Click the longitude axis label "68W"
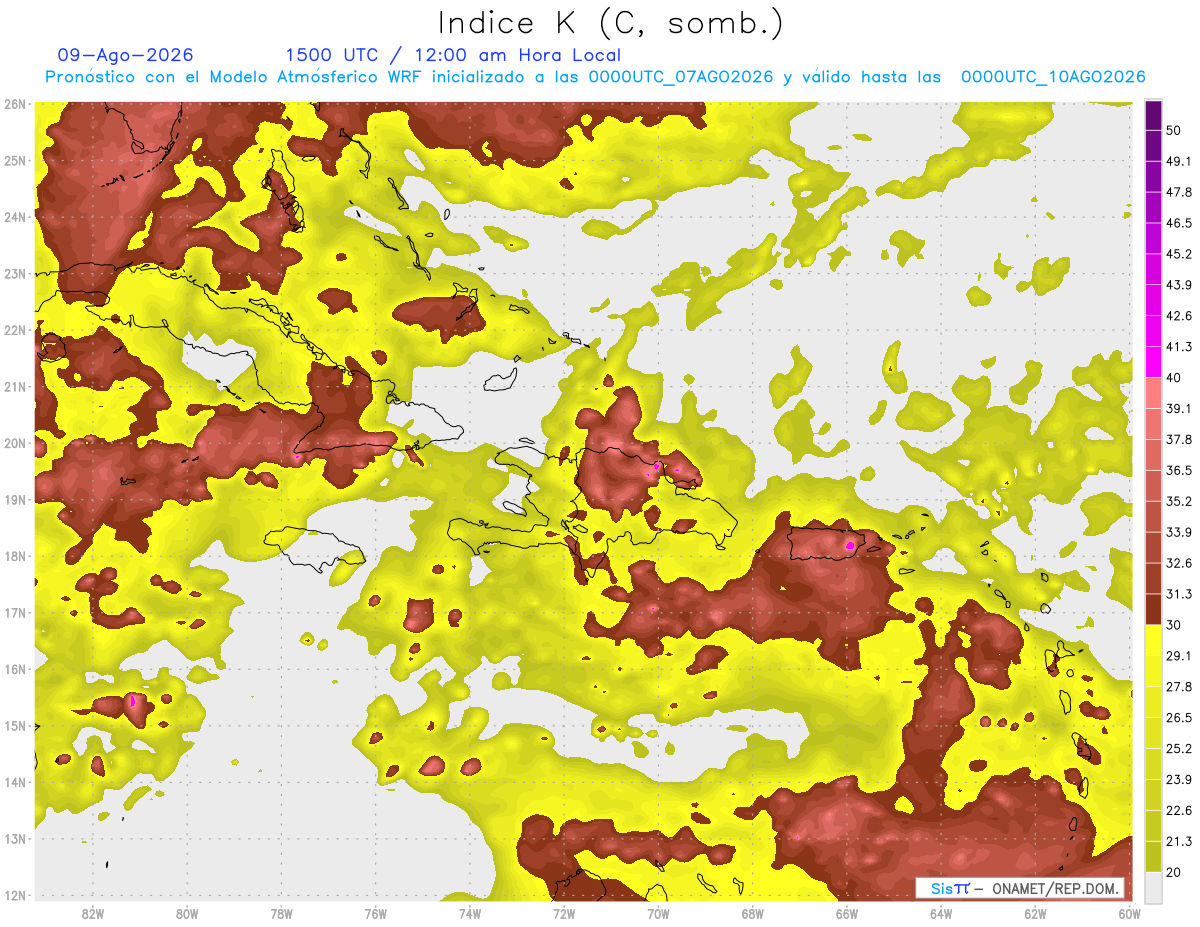Image resolution: width=1200 pixels, height=927 pixels. [x=752, y=914]
